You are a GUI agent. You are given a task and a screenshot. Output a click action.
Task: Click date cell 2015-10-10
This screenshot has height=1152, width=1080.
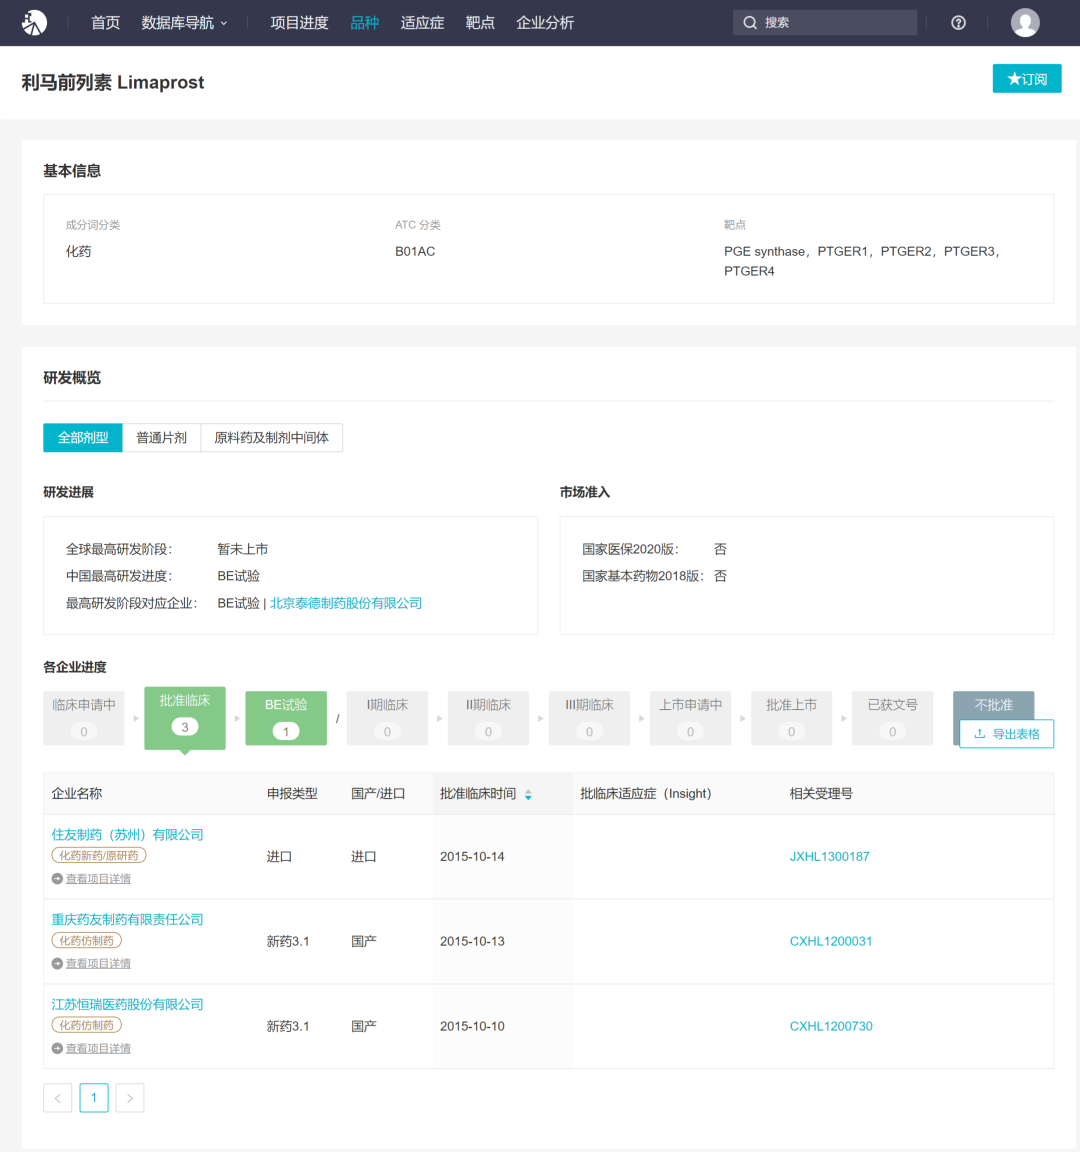tap(472, 1026)
